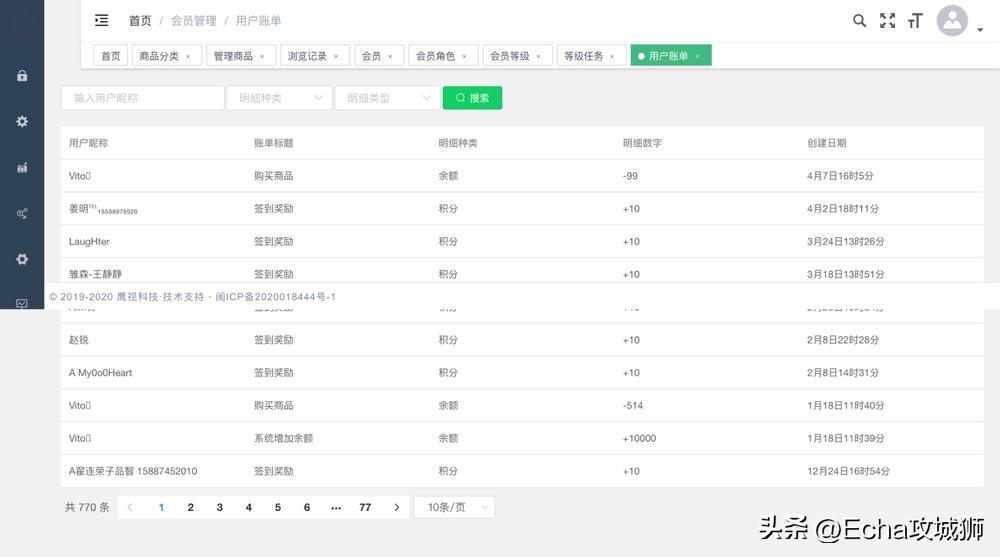This screenshot has width=1000, height=557.
Task: Toggle fullscreen mode icon
Action: [887, 20]
